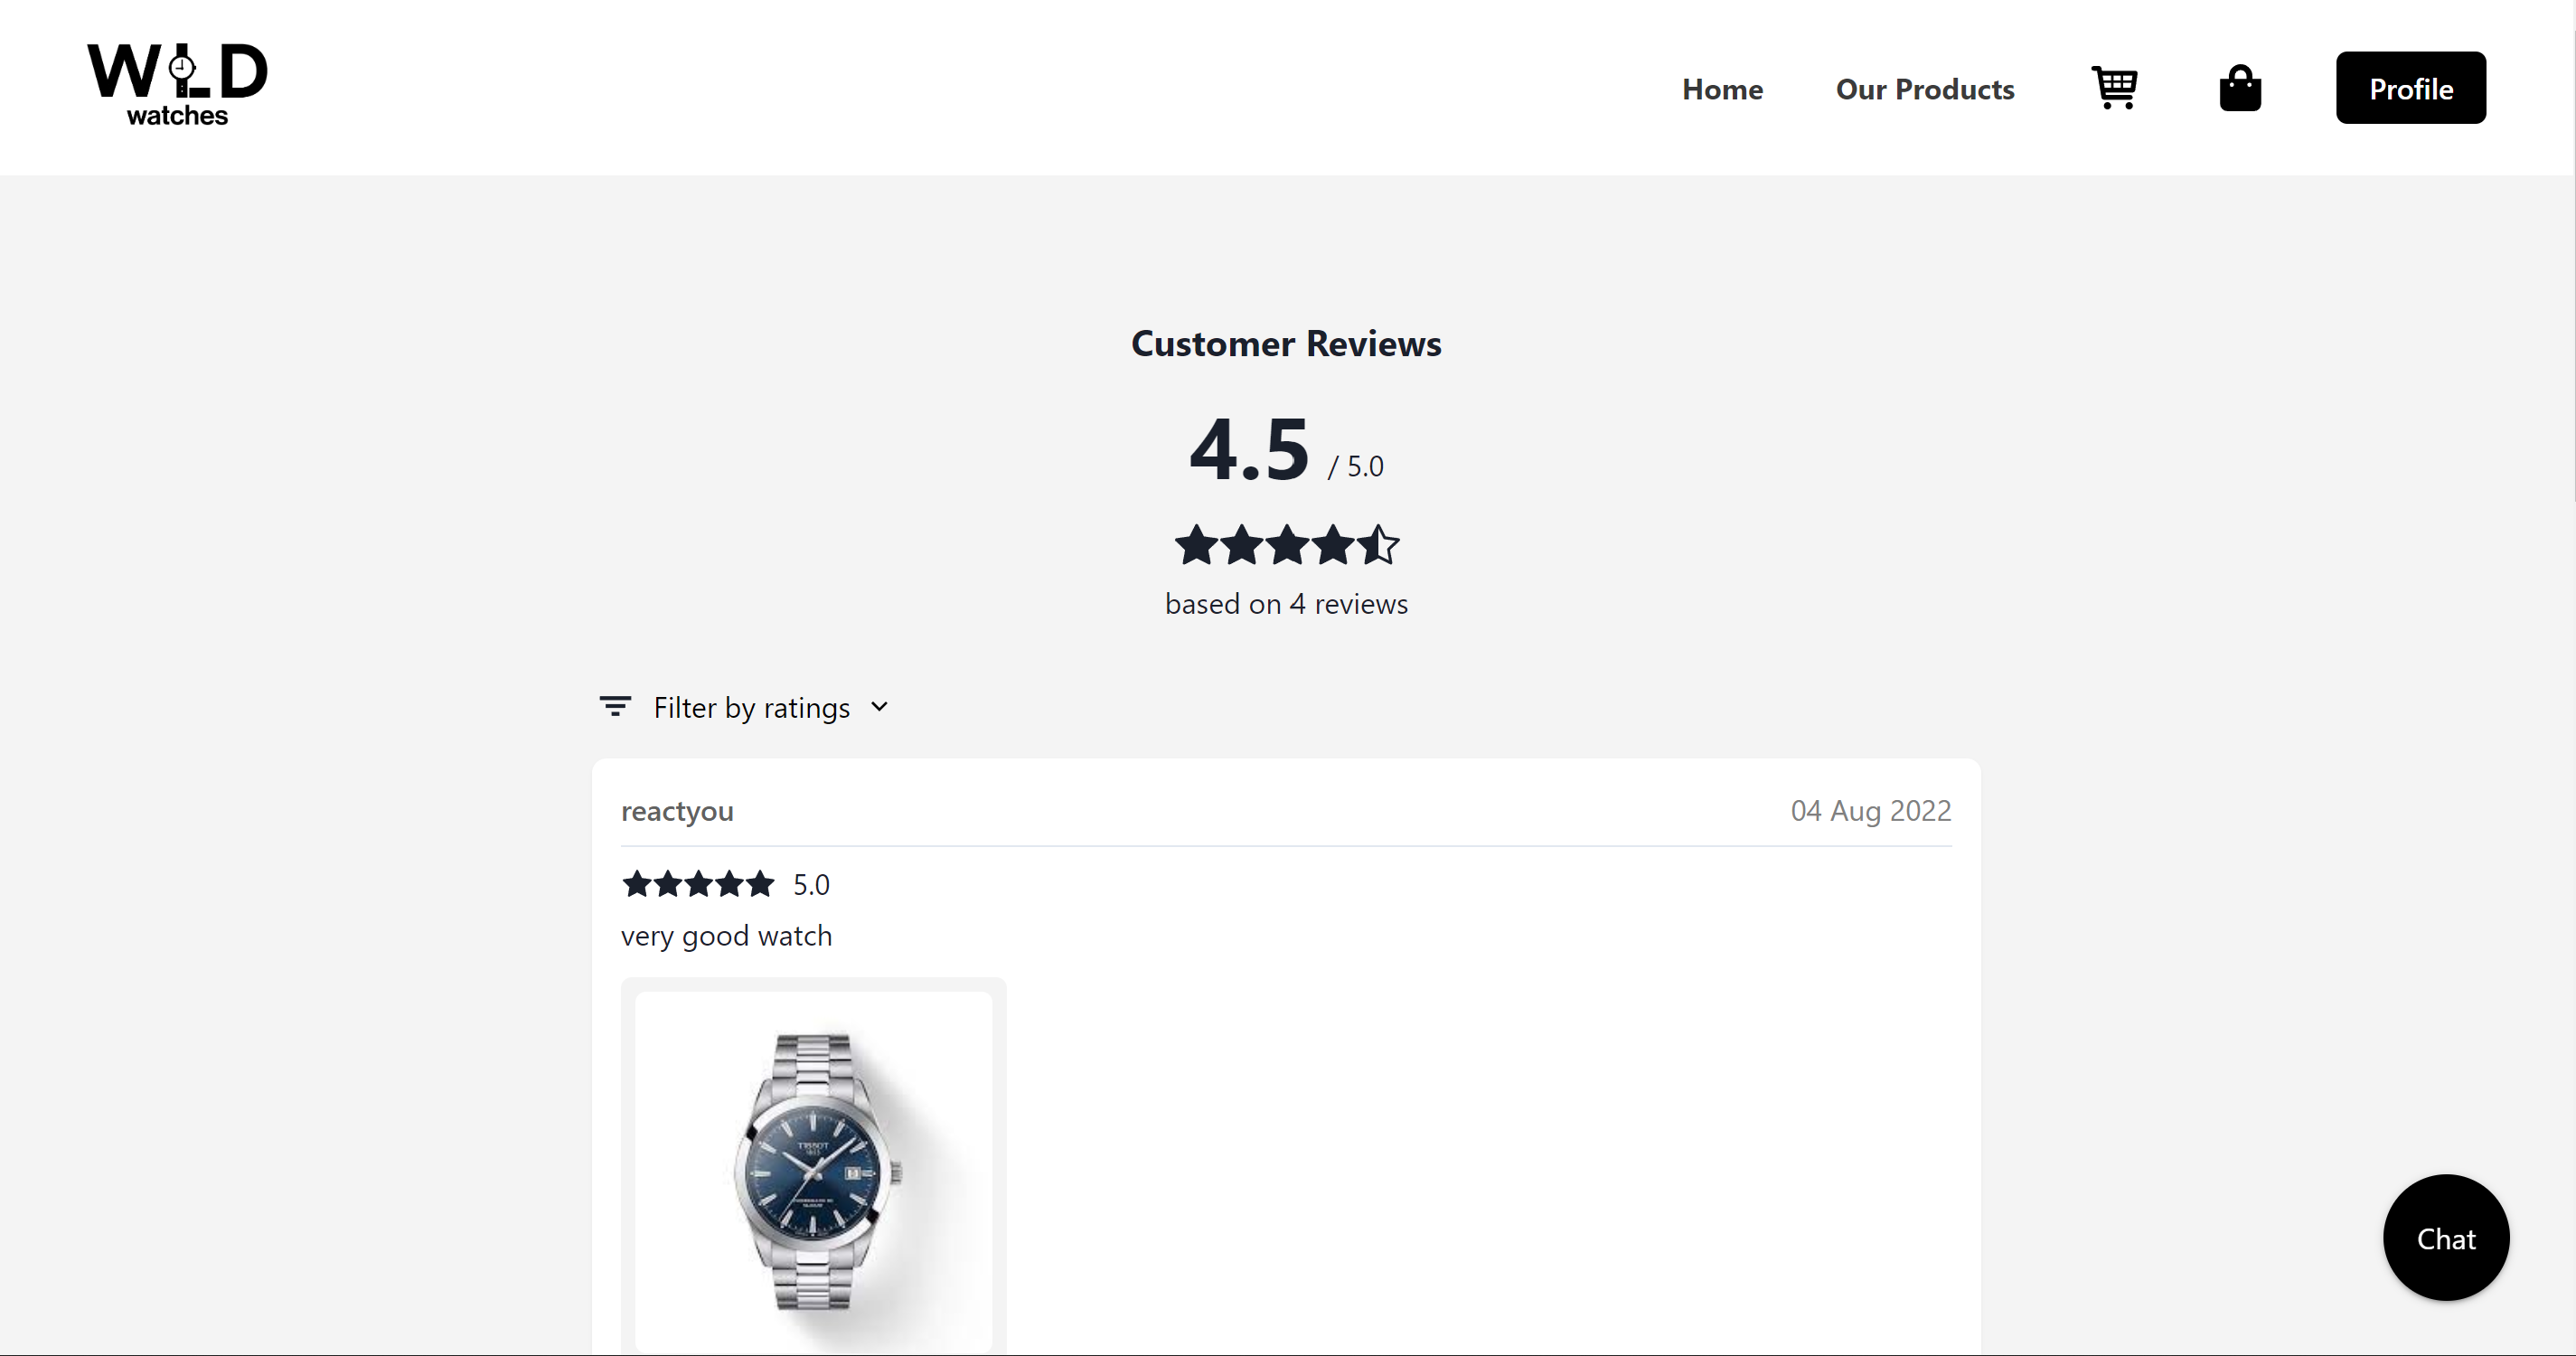Click the 04 Aug 2022 review date
Viewport: 2576px width, 1356px height.
point(1871,811)
